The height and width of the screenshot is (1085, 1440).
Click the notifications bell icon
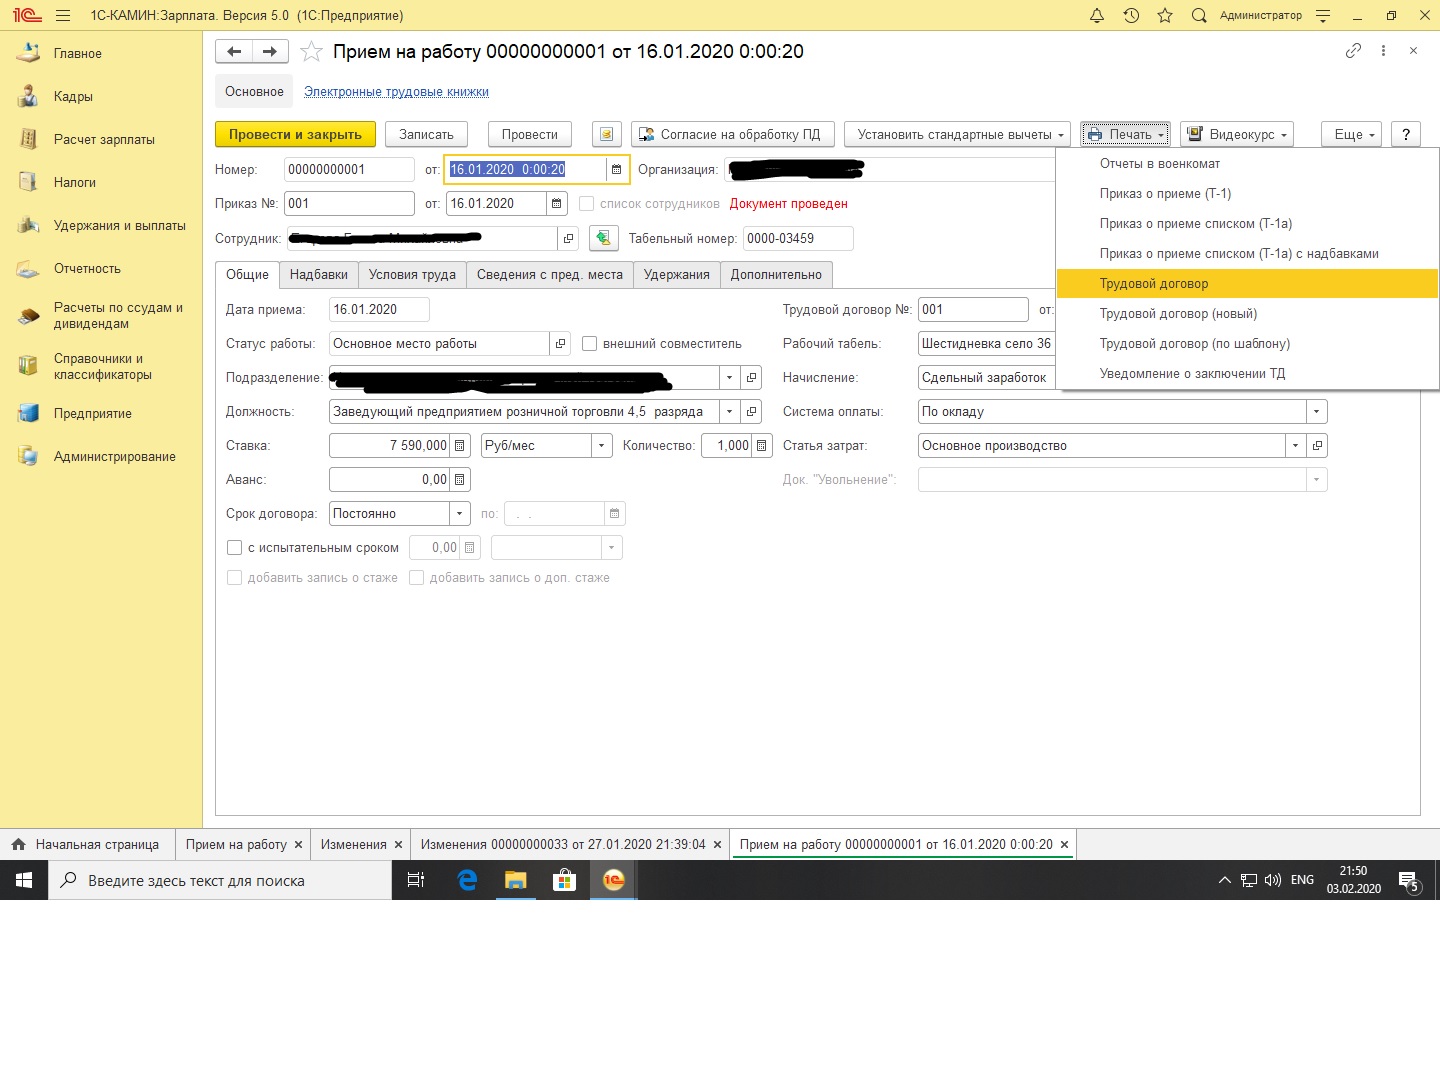point(1097,16)
